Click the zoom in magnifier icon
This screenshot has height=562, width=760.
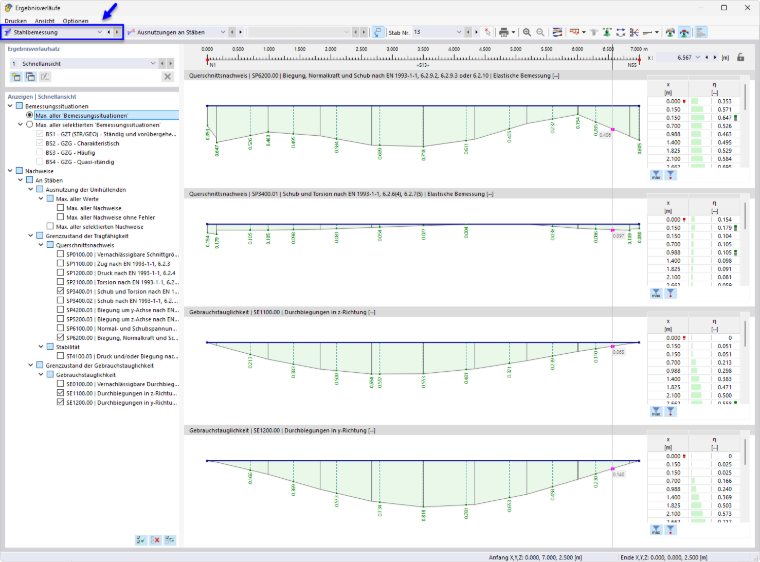click(527, 32)
